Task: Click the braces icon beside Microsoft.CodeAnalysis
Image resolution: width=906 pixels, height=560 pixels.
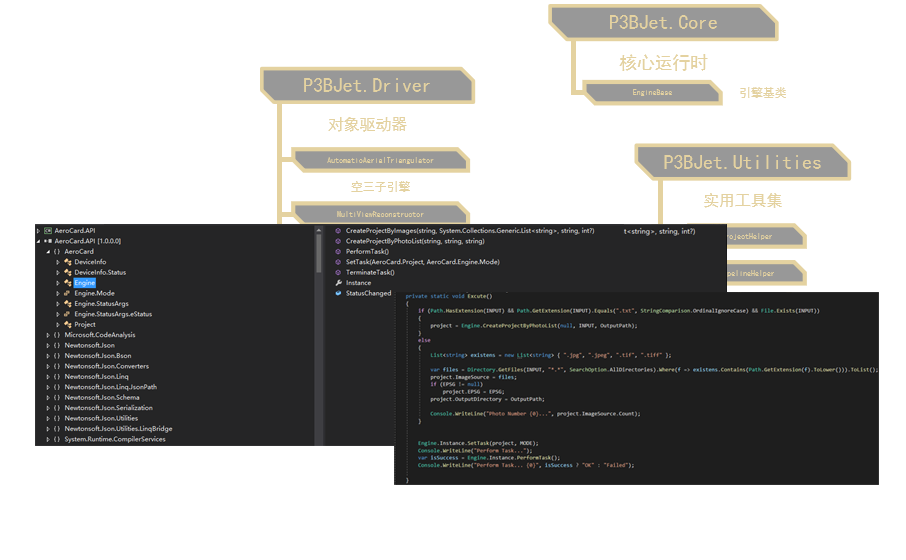Action: [x=57, y=335]
